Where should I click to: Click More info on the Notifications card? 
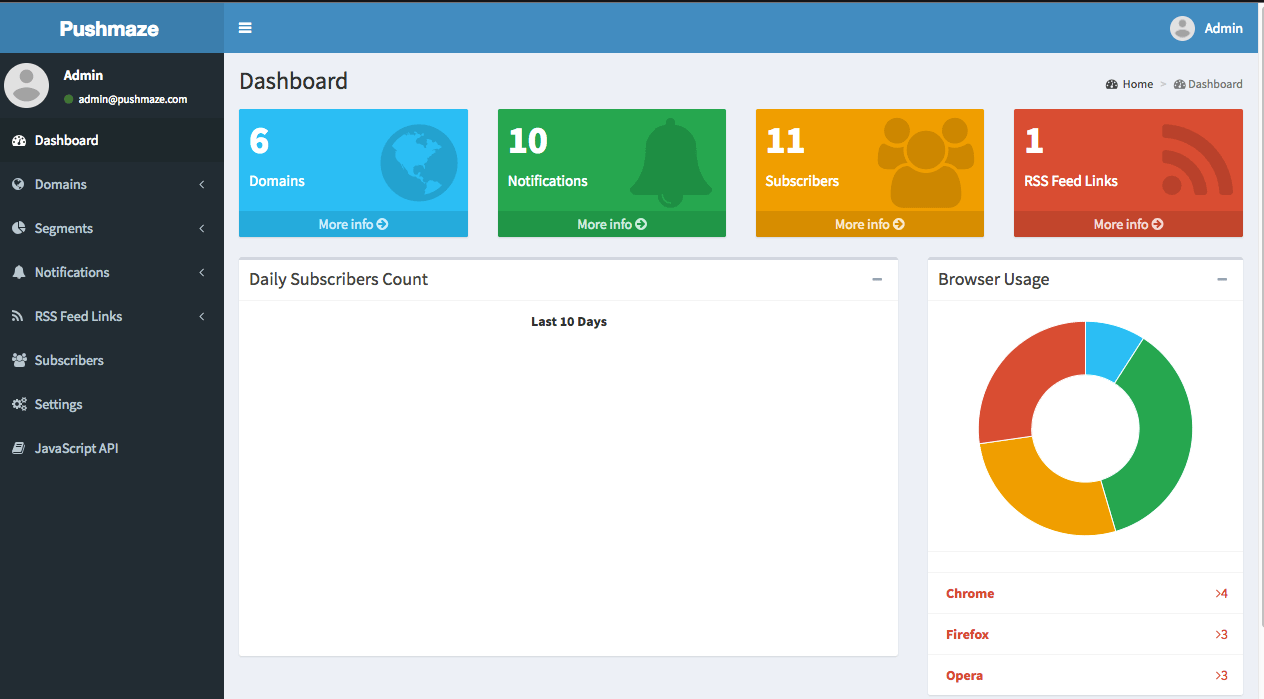click(612, 224)
